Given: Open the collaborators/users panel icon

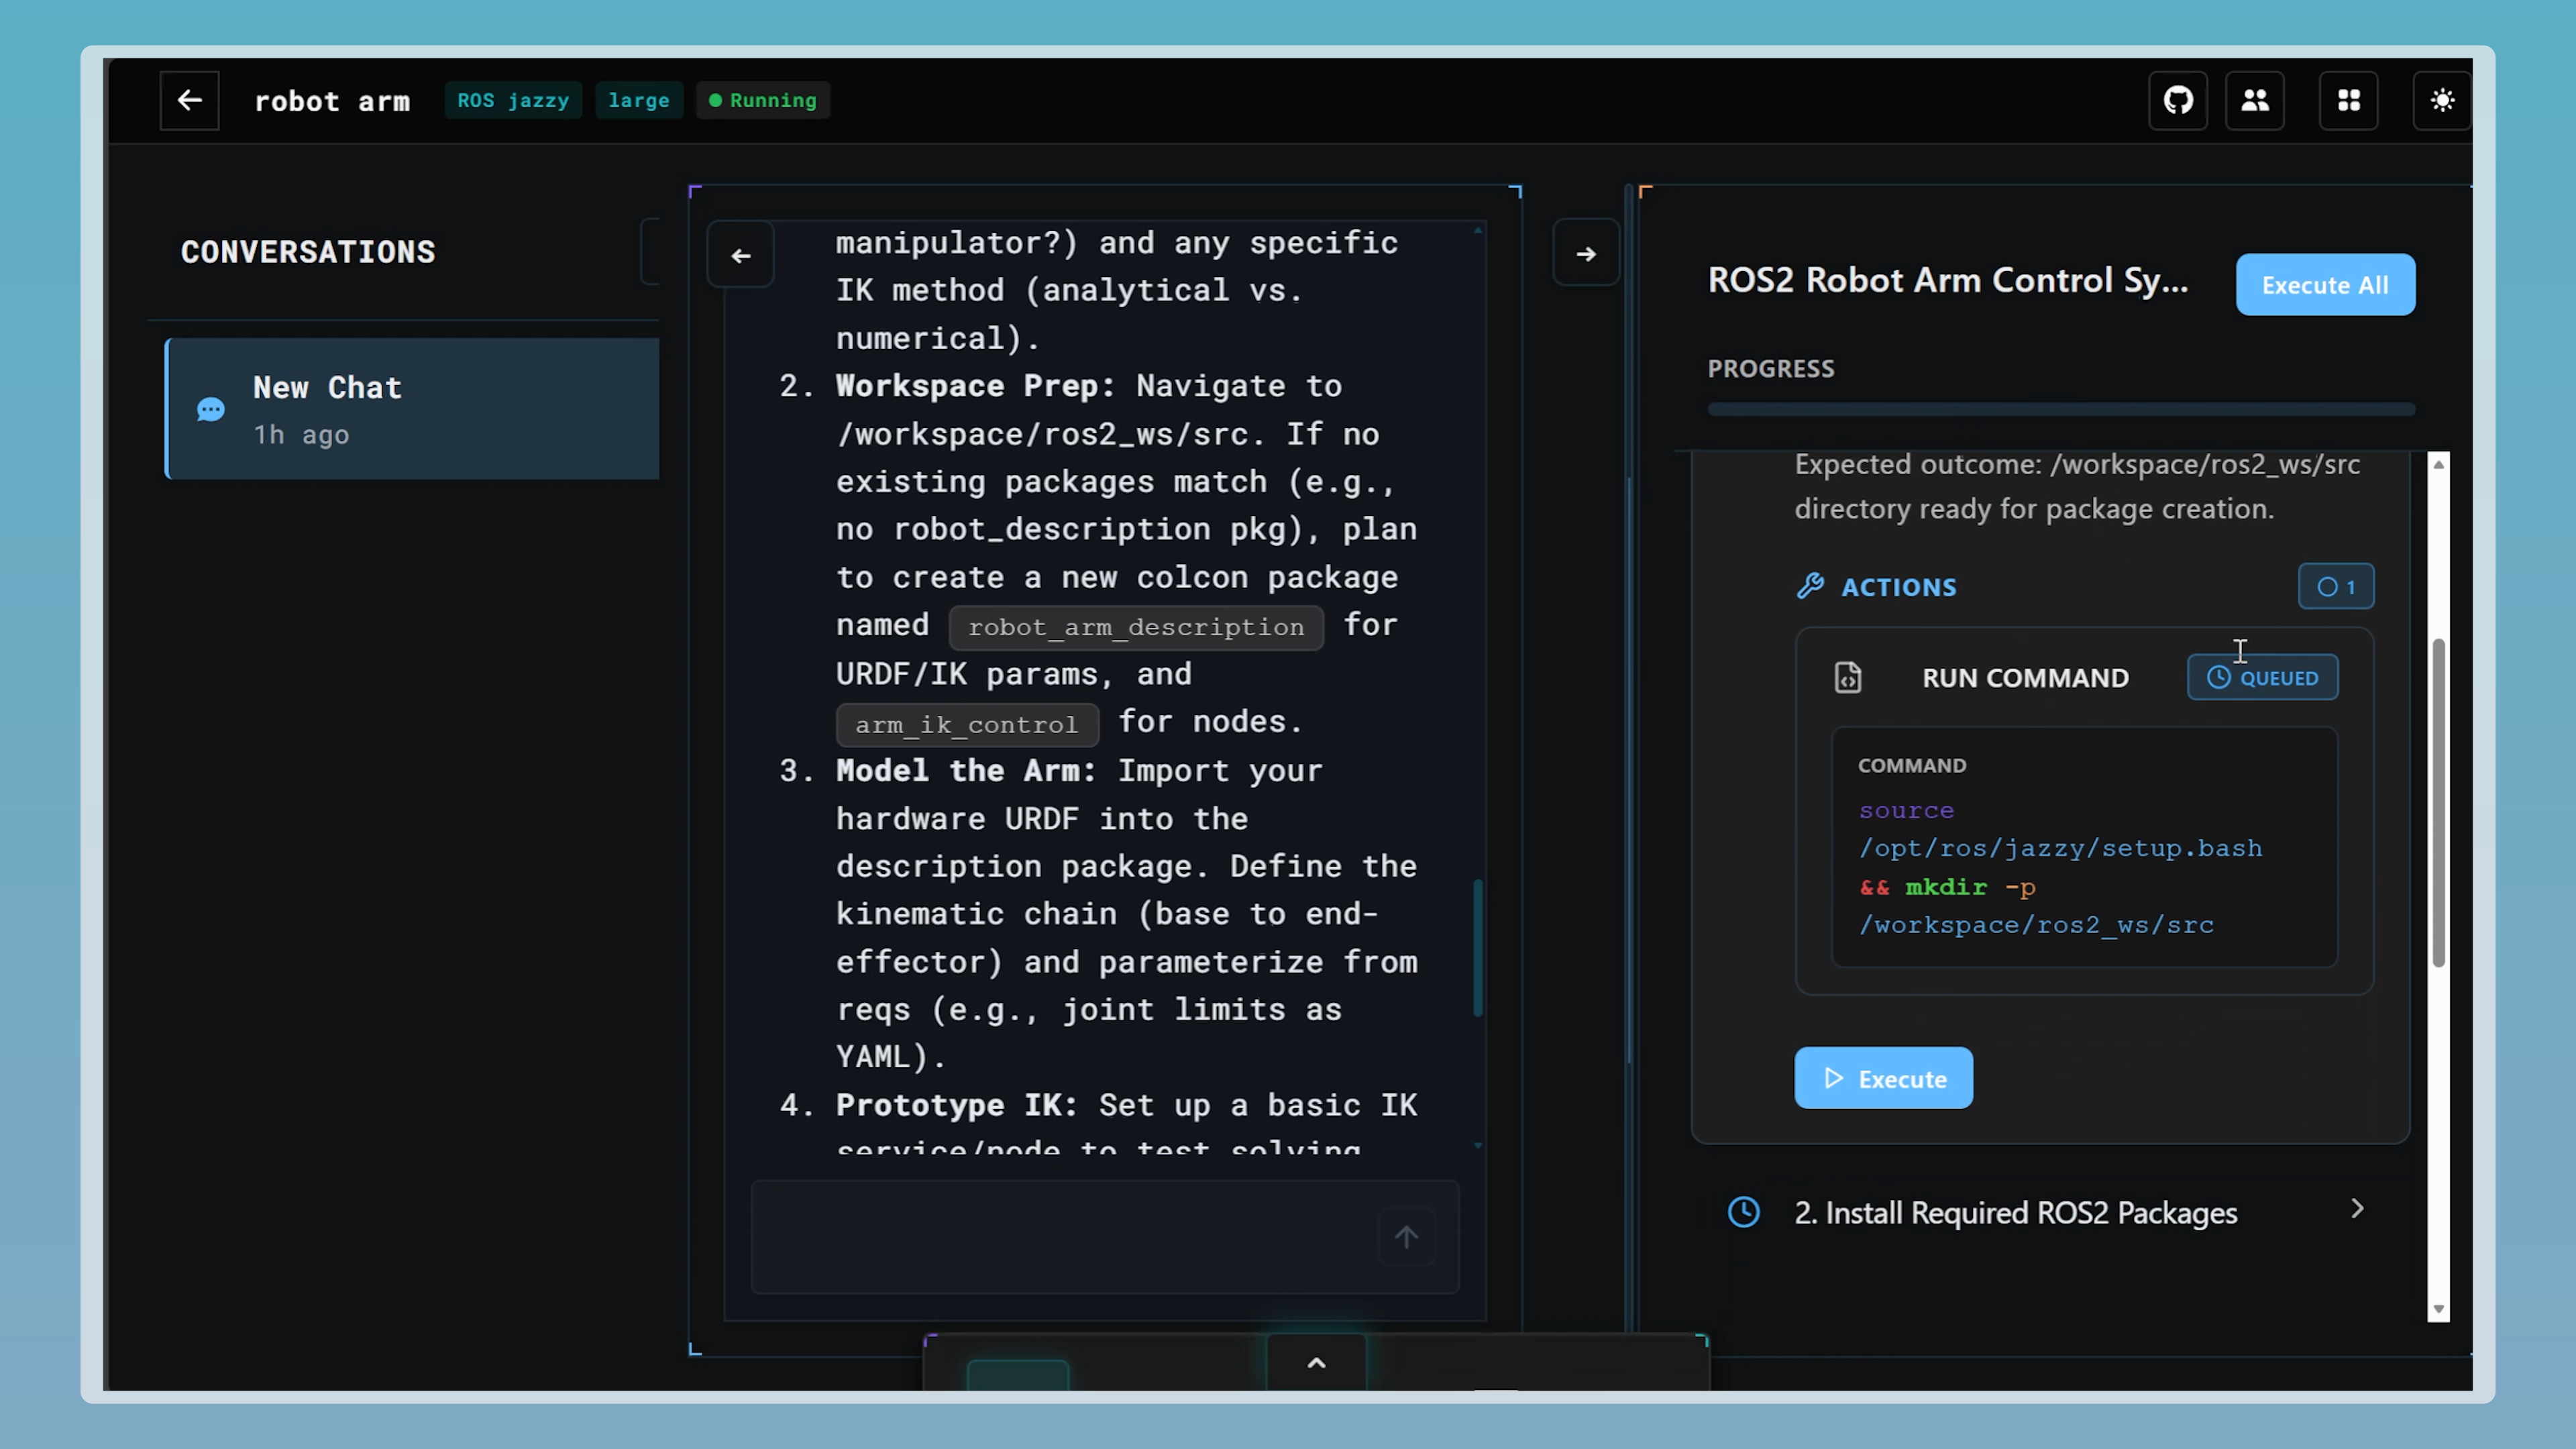Looking at the screenshot, I should click(2255, 100).
